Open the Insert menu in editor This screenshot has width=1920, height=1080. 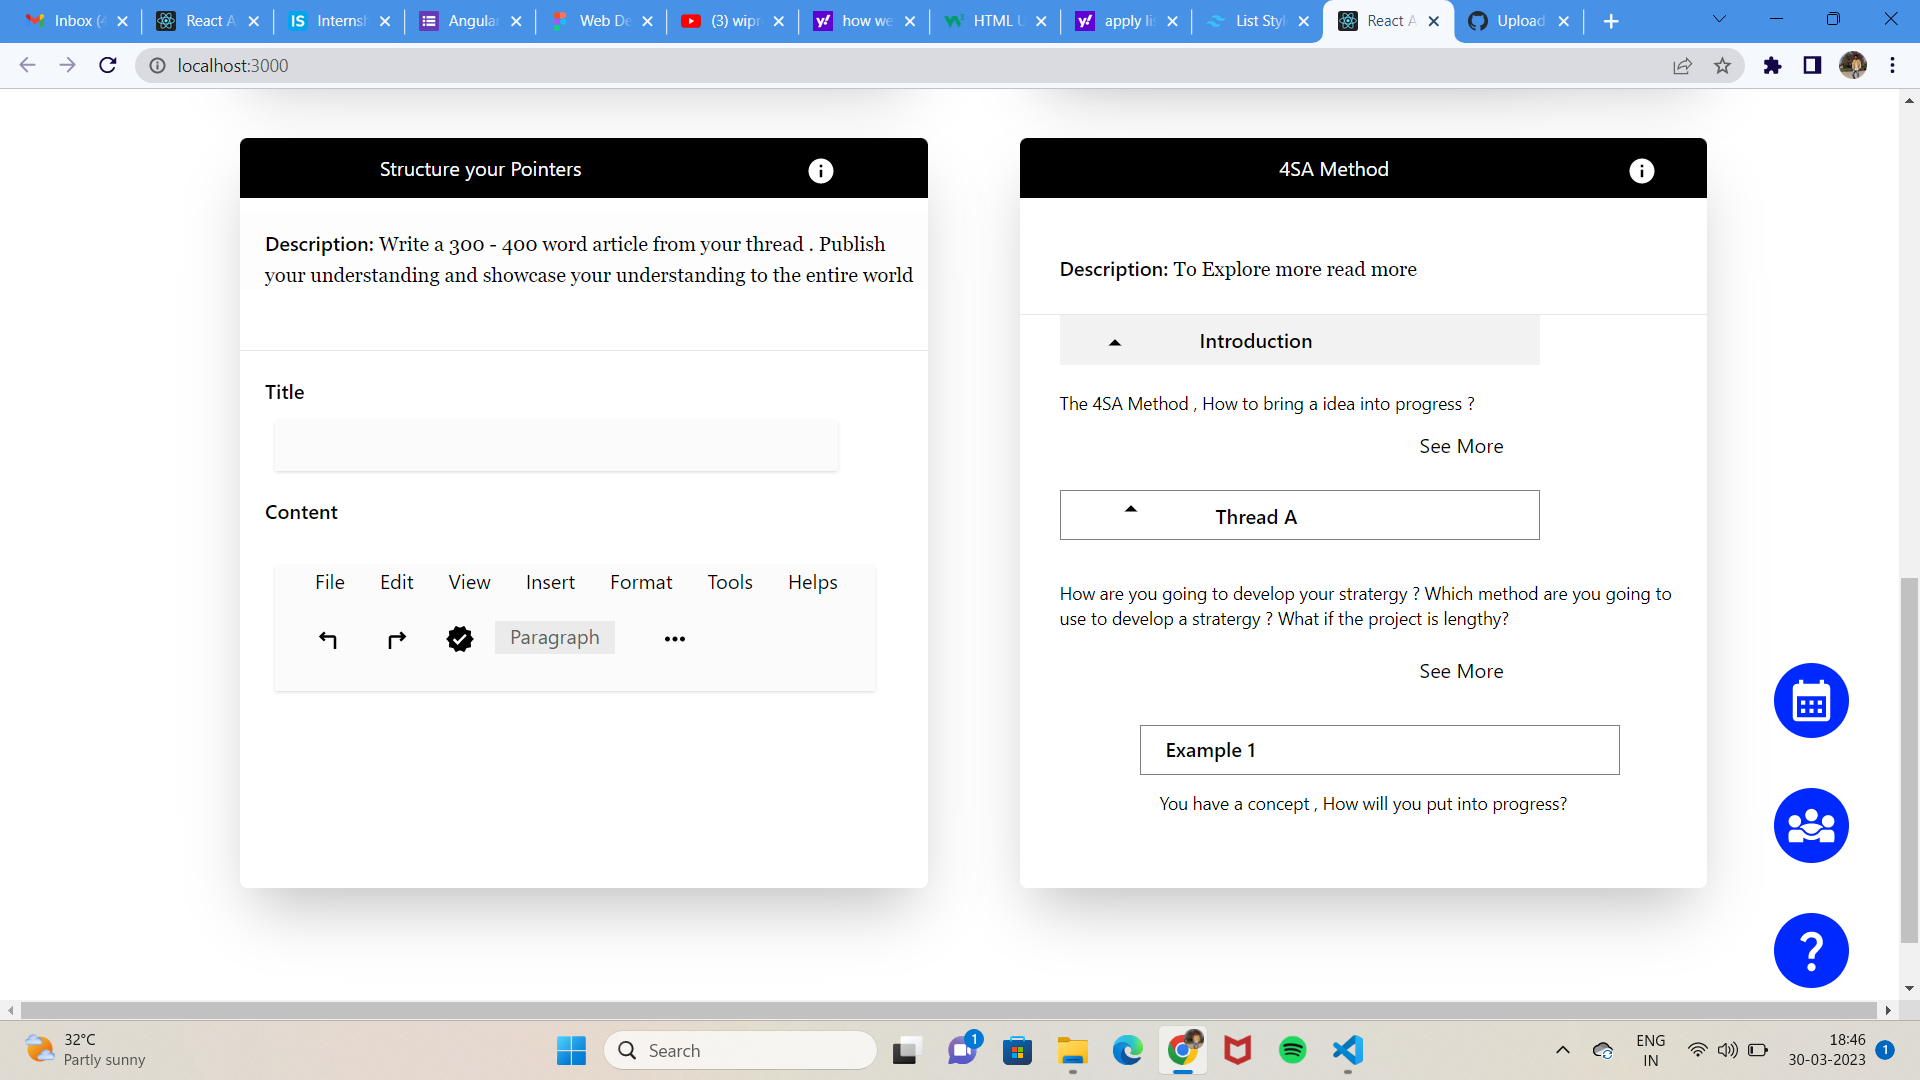tap(550, 583)
